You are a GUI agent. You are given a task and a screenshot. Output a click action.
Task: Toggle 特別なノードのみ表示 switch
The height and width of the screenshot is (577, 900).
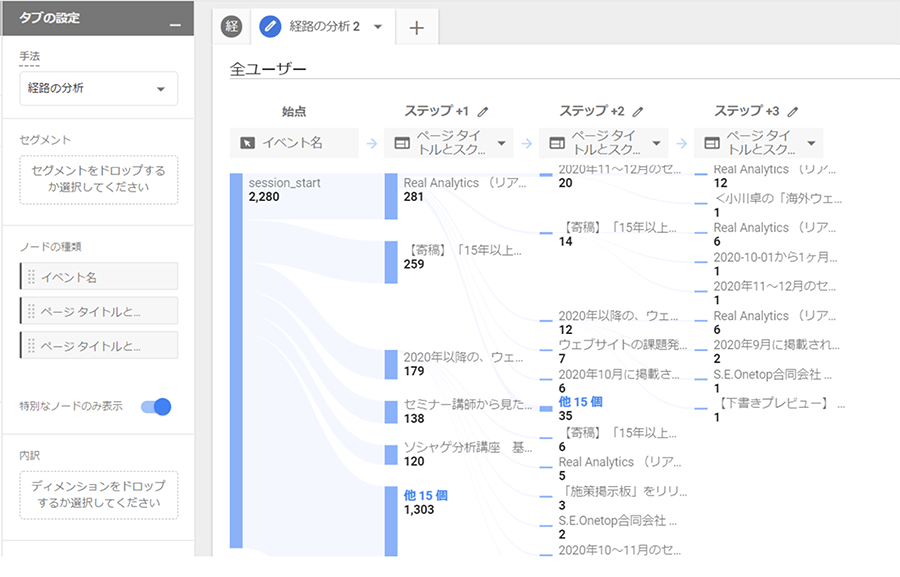pyautogui.click(x=156, y=406)
